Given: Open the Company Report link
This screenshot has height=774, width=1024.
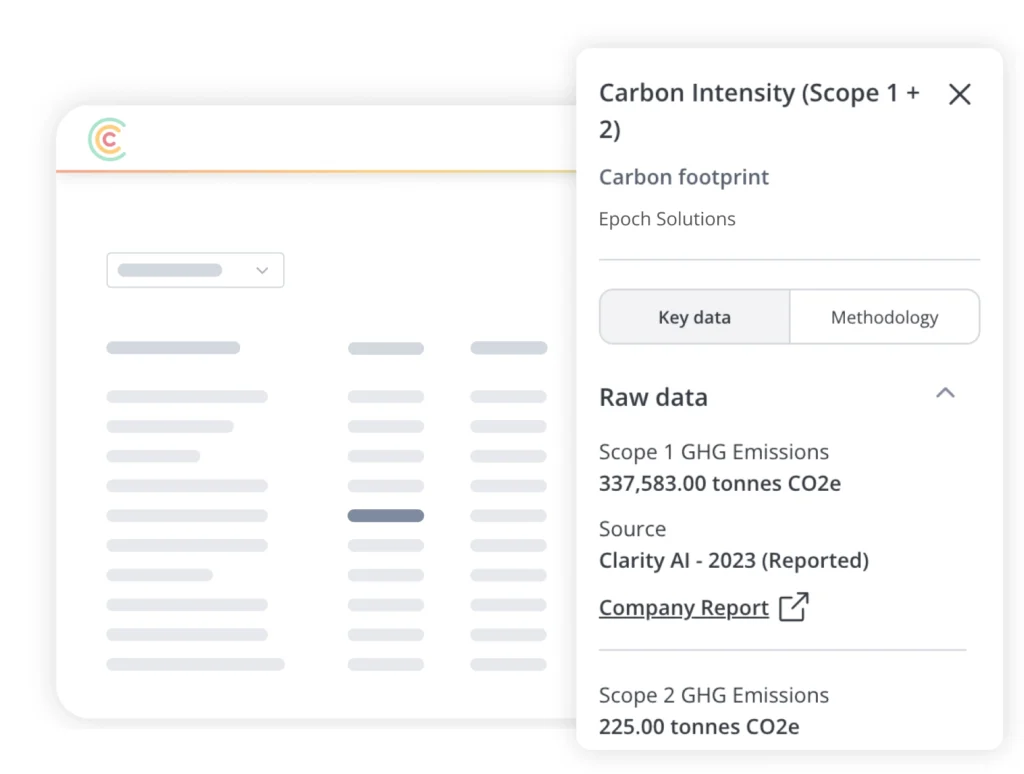Looking at the screenshot, I should (x=683, y=608).
